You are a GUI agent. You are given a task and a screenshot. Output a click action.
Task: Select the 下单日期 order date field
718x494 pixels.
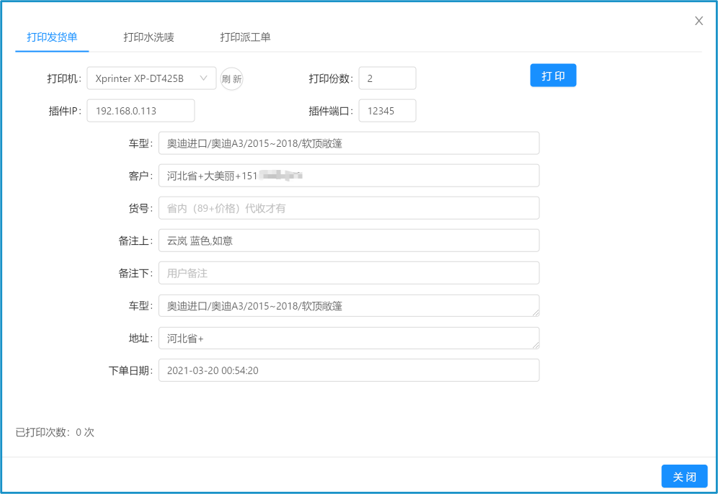pyautogui.click(x=348, y=370)
